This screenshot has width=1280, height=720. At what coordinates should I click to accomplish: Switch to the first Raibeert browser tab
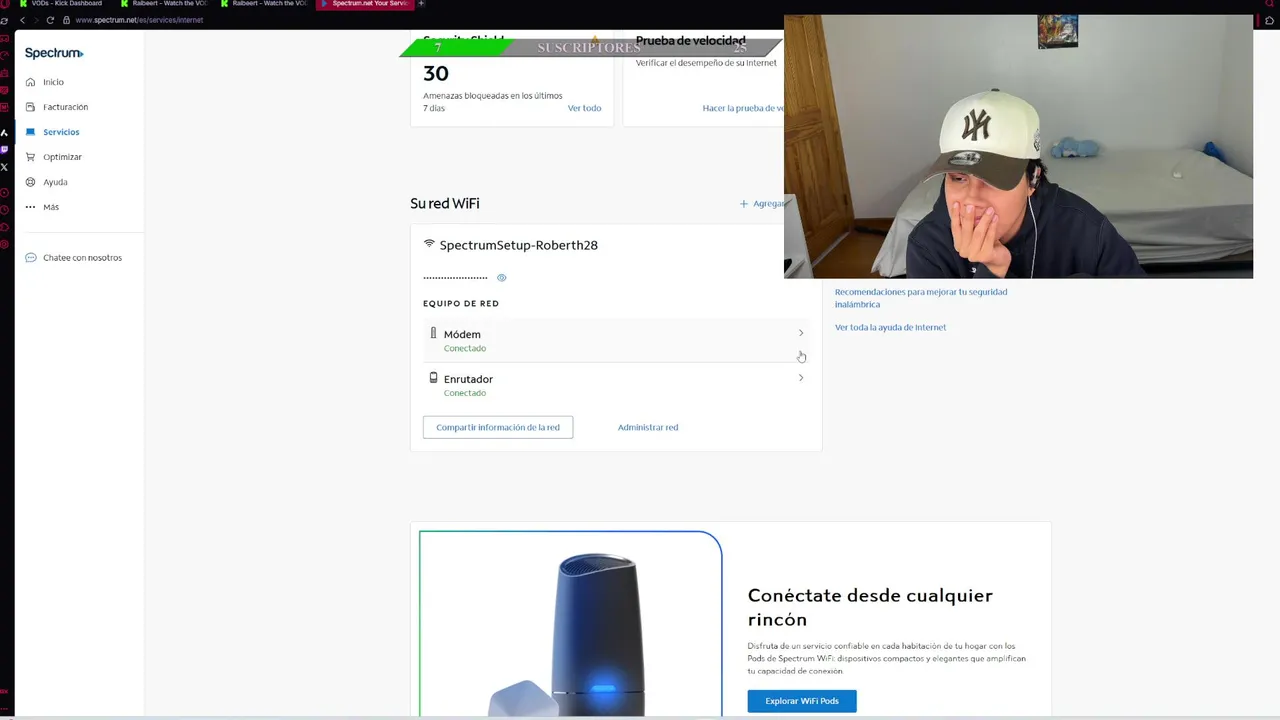tap(164, 4)
